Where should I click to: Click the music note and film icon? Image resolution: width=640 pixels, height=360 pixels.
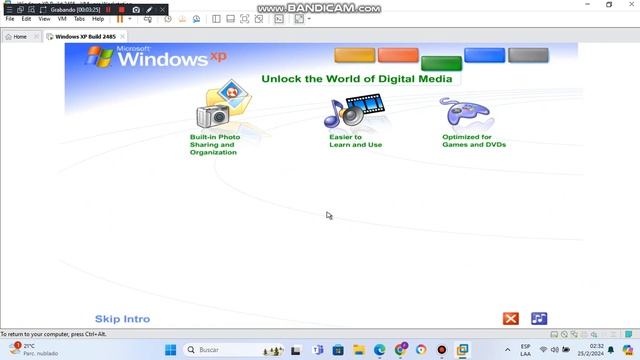(x=354, y=110)
